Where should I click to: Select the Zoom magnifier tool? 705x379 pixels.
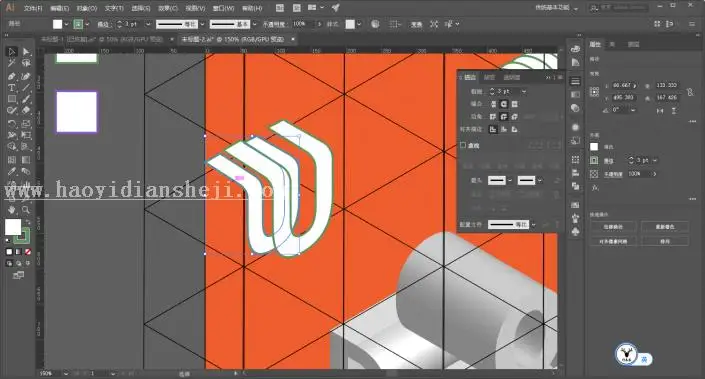(x=26, y=210)
